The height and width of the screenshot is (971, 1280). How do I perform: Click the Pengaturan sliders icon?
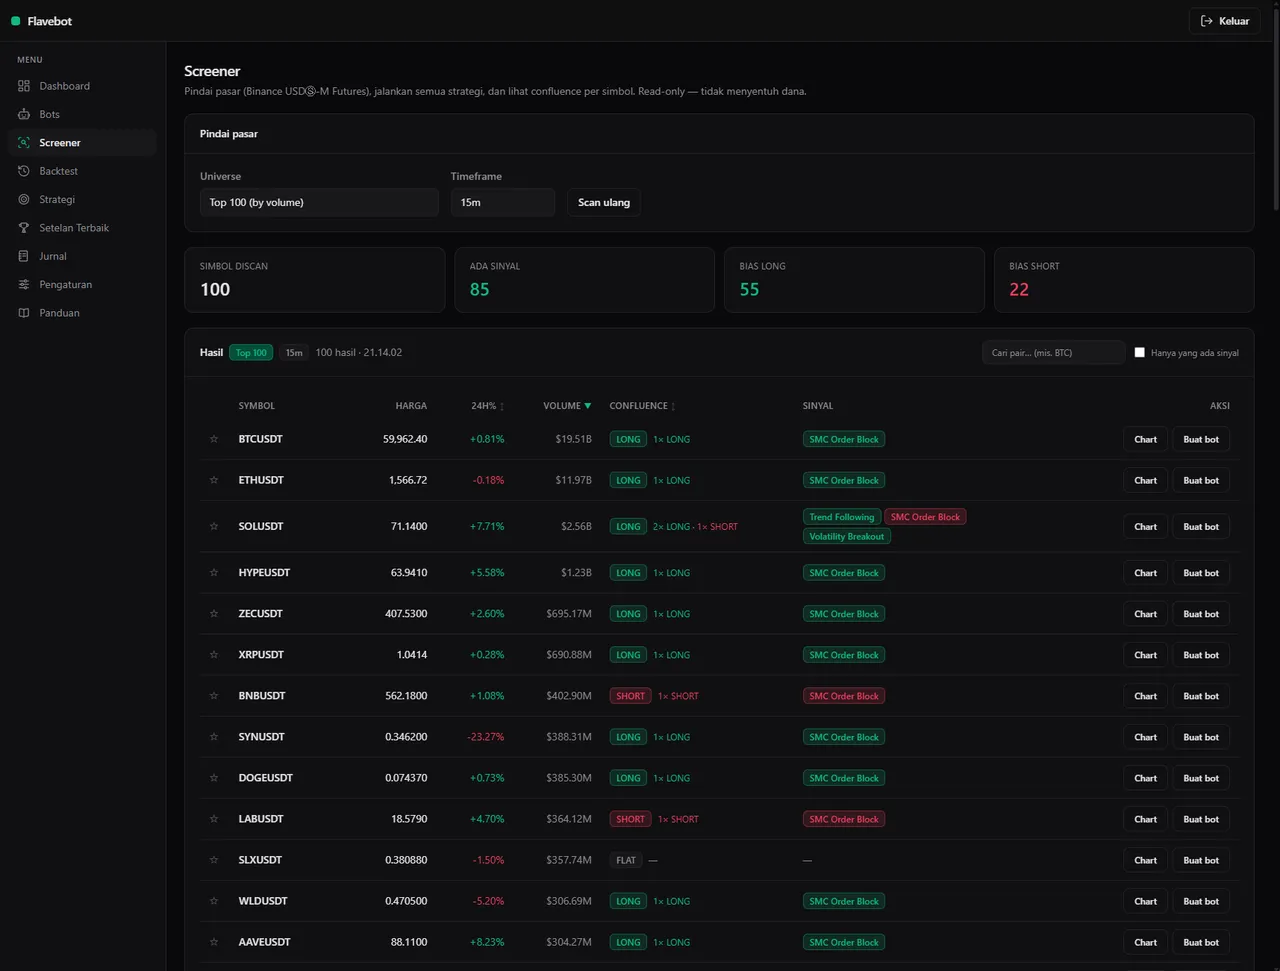point(24,284)
